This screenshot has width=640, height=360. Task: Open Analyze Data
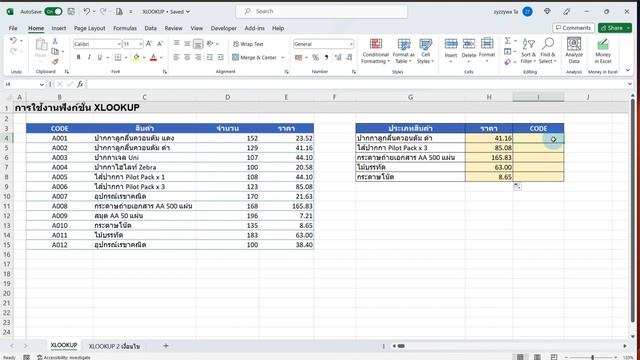click(574, 51)
